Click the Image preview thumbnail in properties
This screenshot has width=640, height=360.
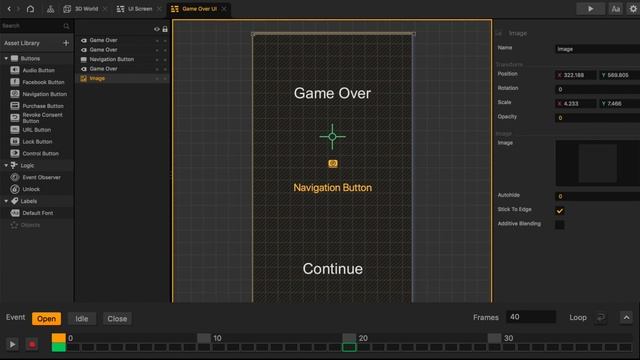(598, 163)
